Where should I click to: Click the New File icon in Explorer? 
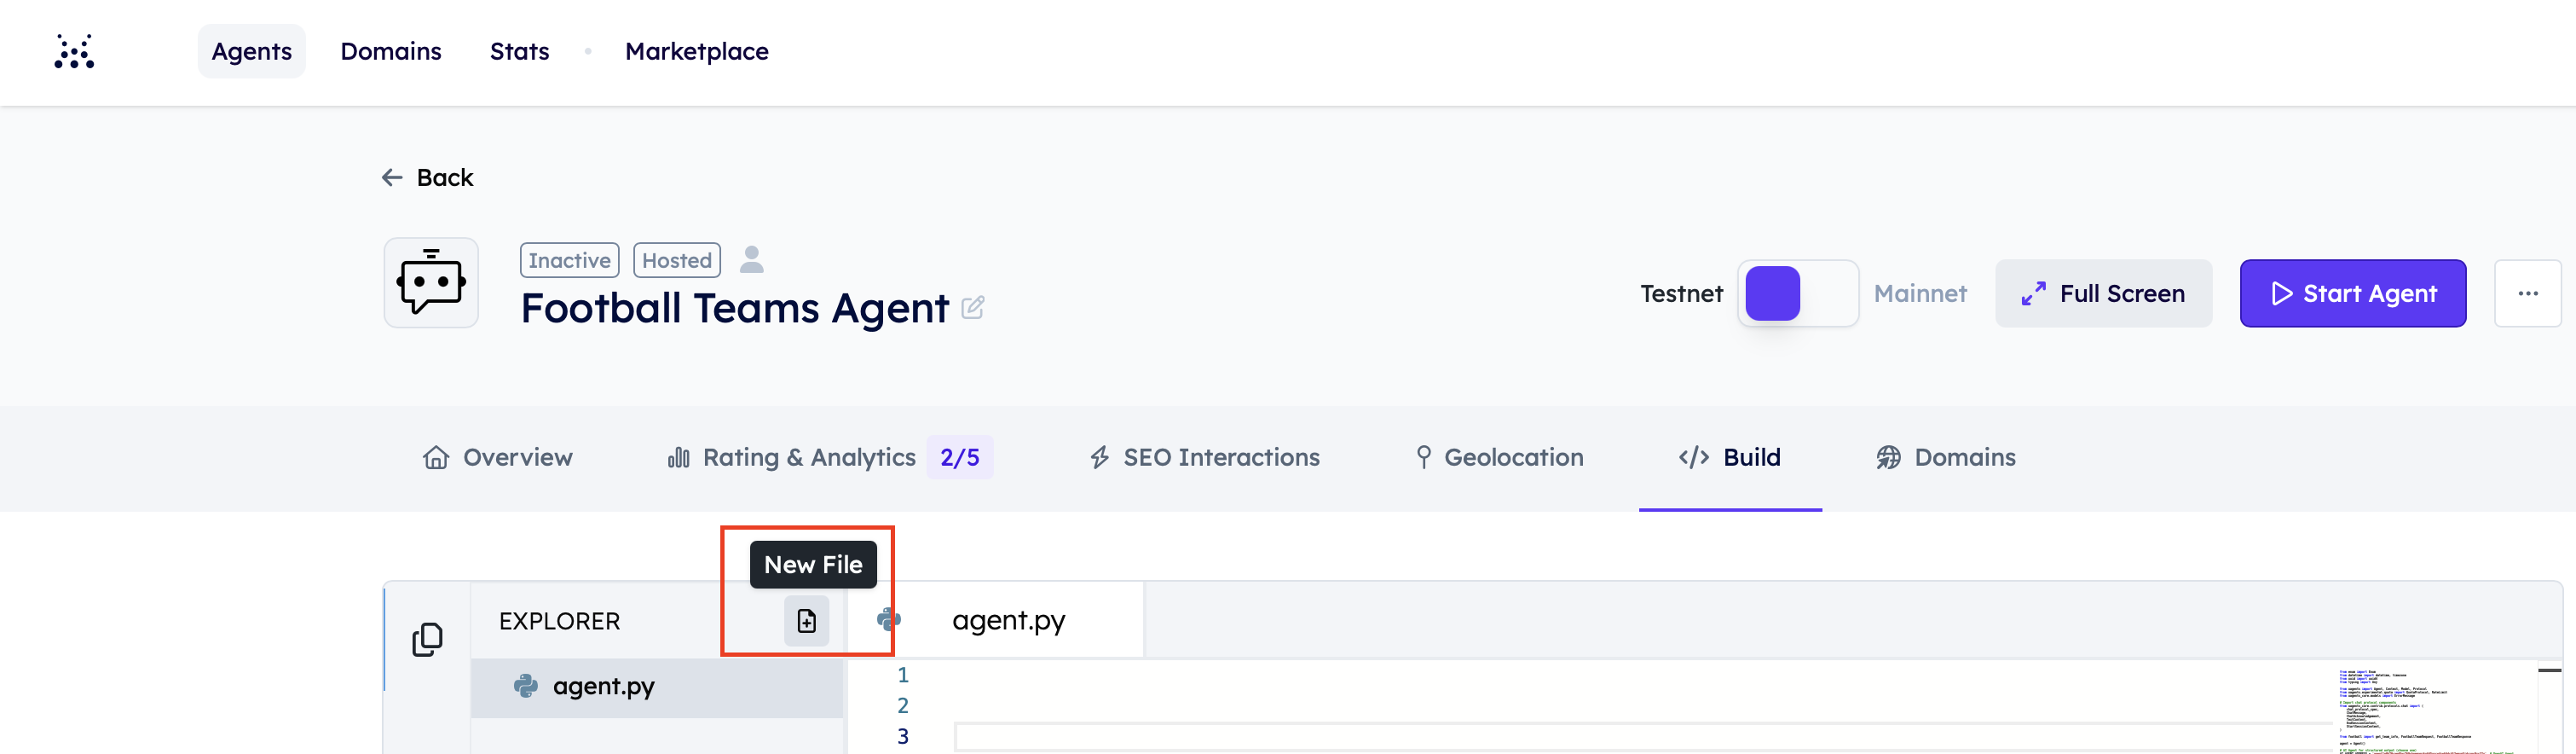point(806,621)
